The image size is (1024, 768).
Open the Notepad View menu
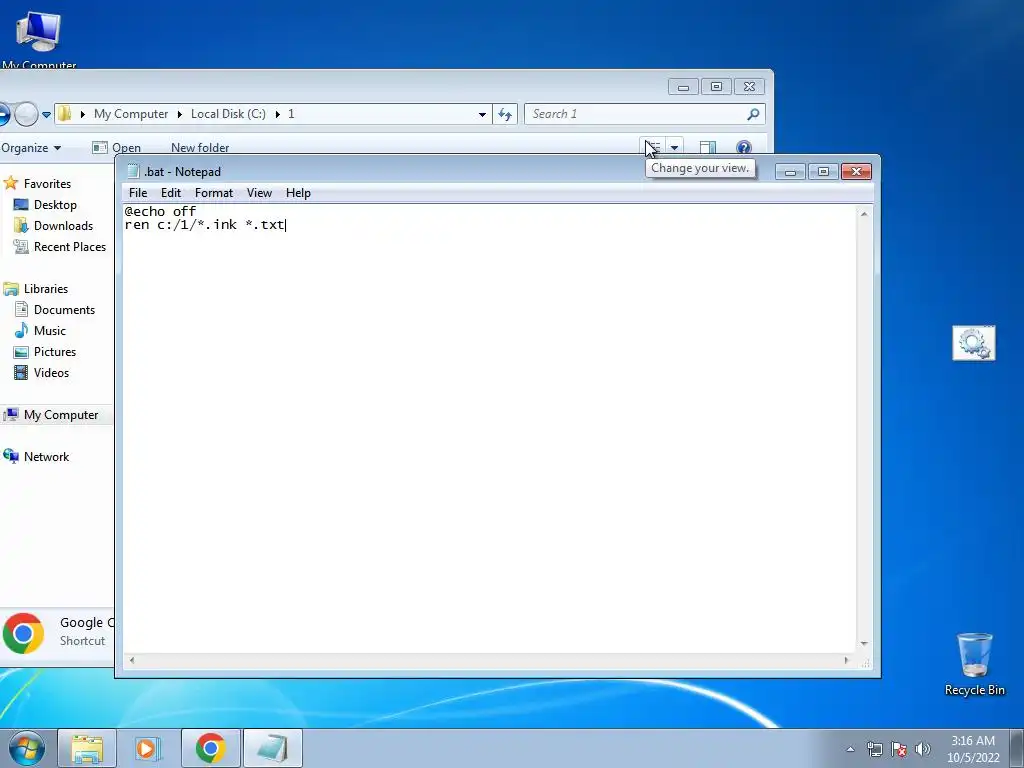(x=259, y=193)
